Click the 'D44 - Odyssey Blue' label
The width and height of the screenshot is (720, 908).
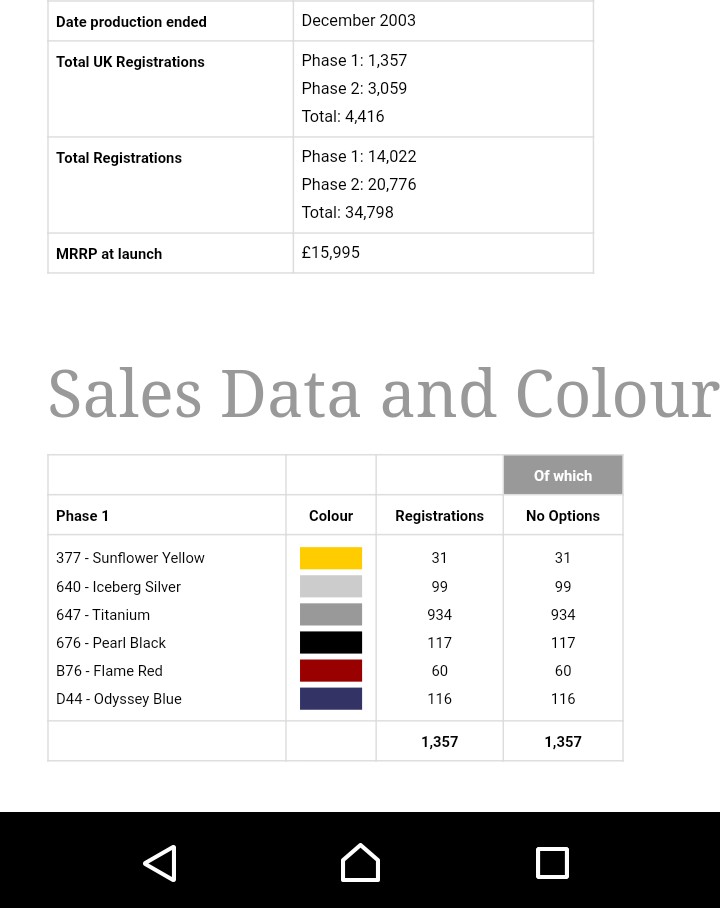pyautogui.click(x=119, y=699)
